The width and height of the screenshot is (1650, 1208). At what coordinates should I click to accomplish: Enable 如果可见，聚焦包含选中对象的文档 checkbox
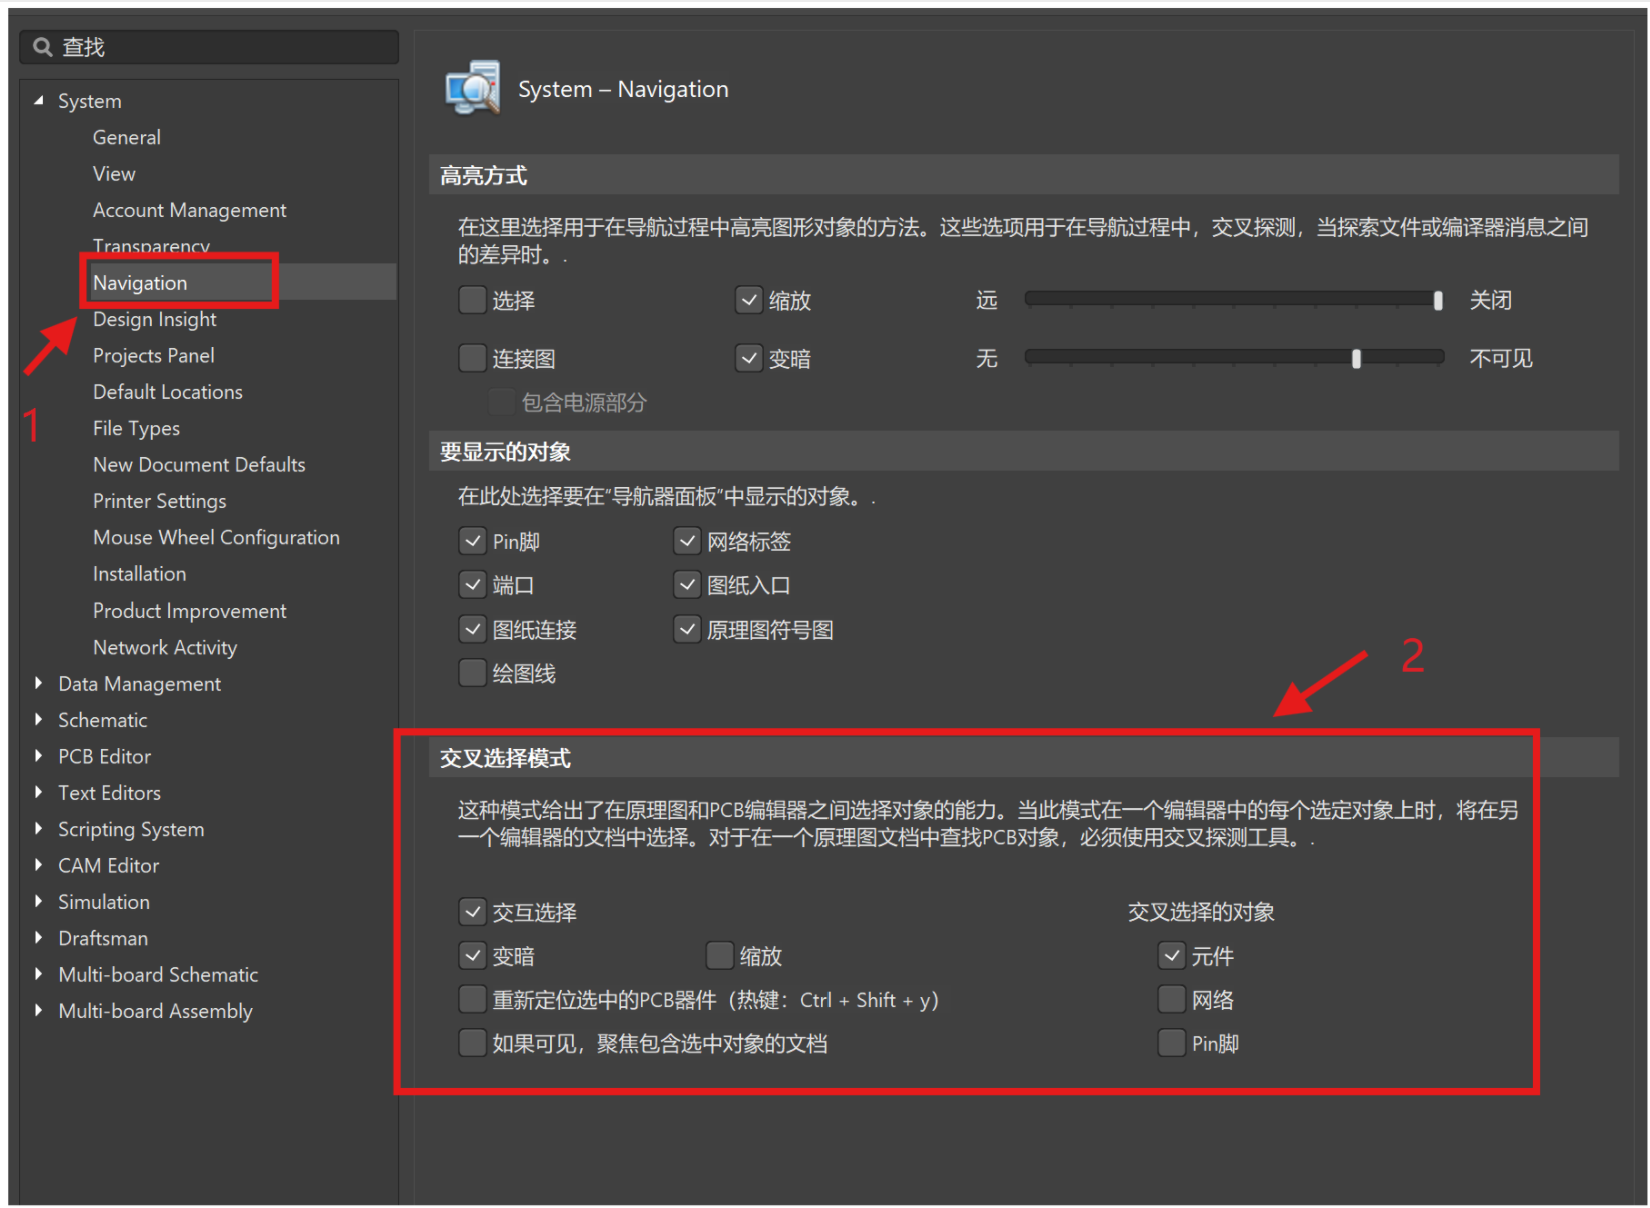tap(472, 1043)
